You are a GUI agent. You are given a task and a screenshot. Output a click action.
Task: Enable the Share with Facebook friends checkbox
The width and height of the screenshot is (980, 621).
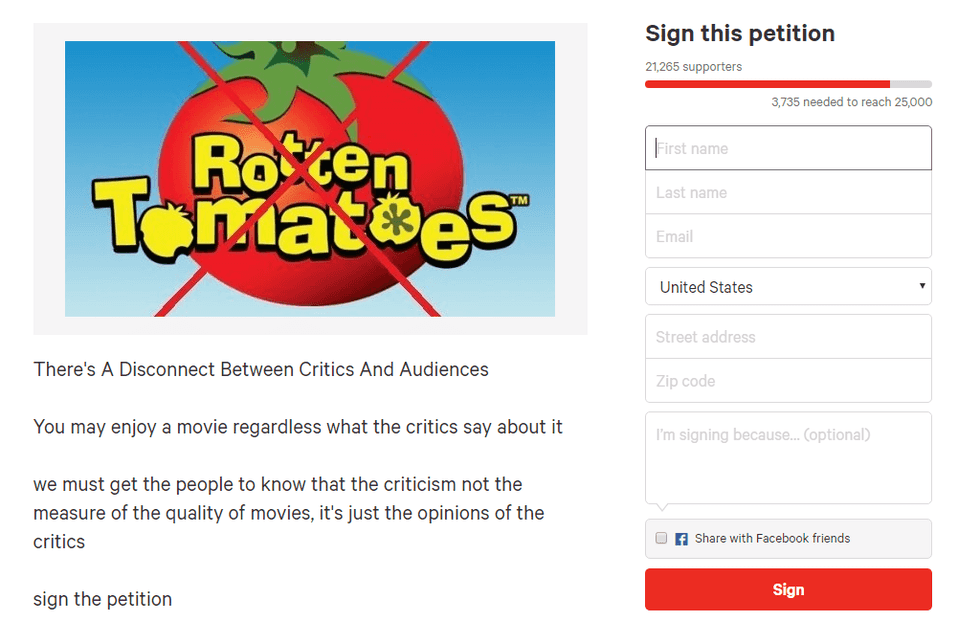(x=660, y=538)
